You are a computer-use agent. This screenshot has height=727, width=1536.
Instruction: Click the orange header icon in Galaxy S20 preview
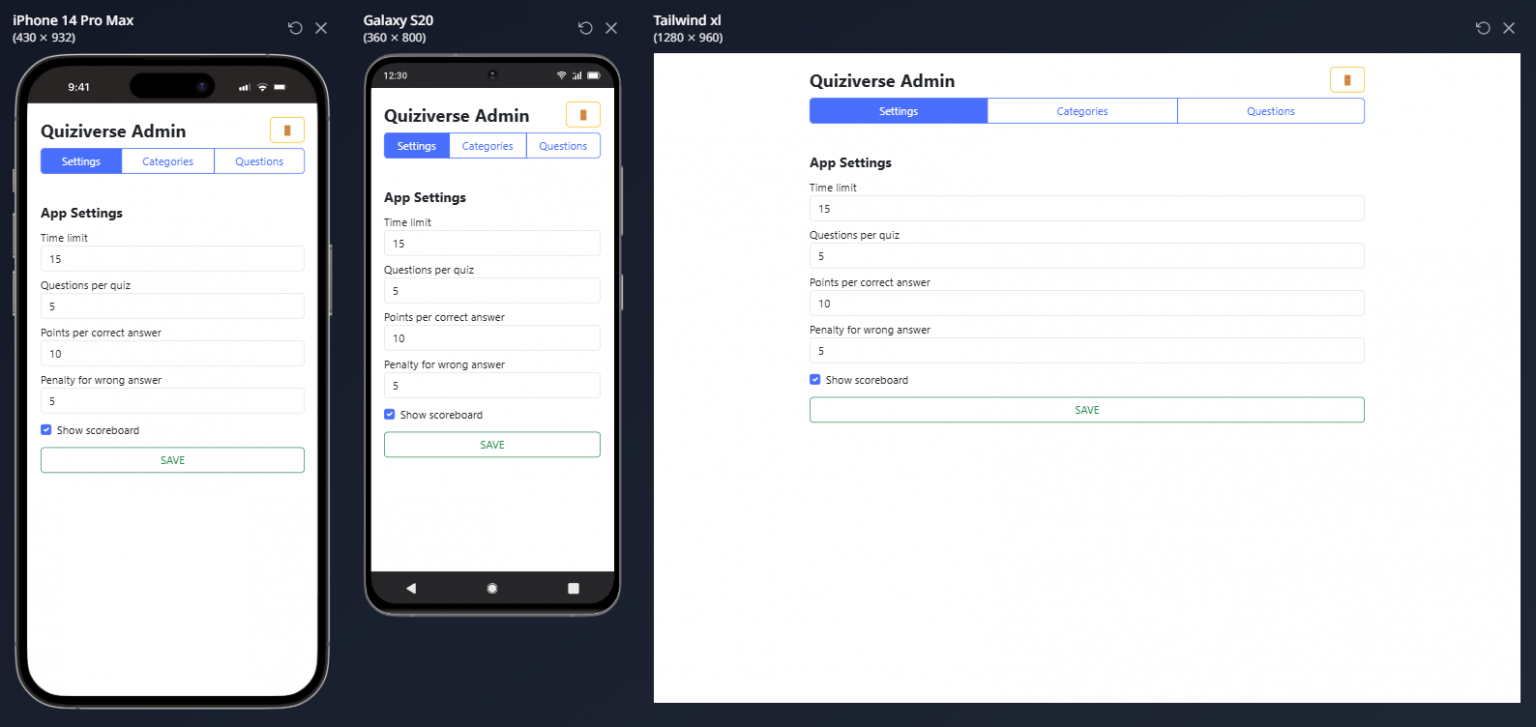tap(583, 114)
